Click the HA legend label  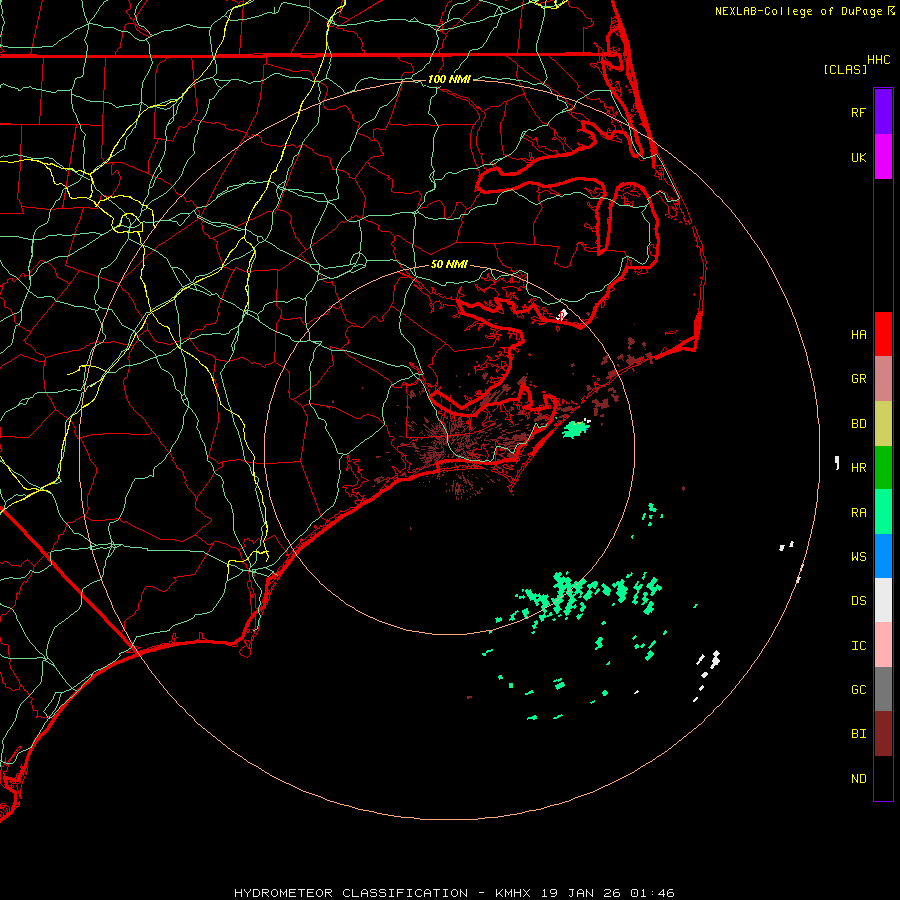tap(858, 334)
